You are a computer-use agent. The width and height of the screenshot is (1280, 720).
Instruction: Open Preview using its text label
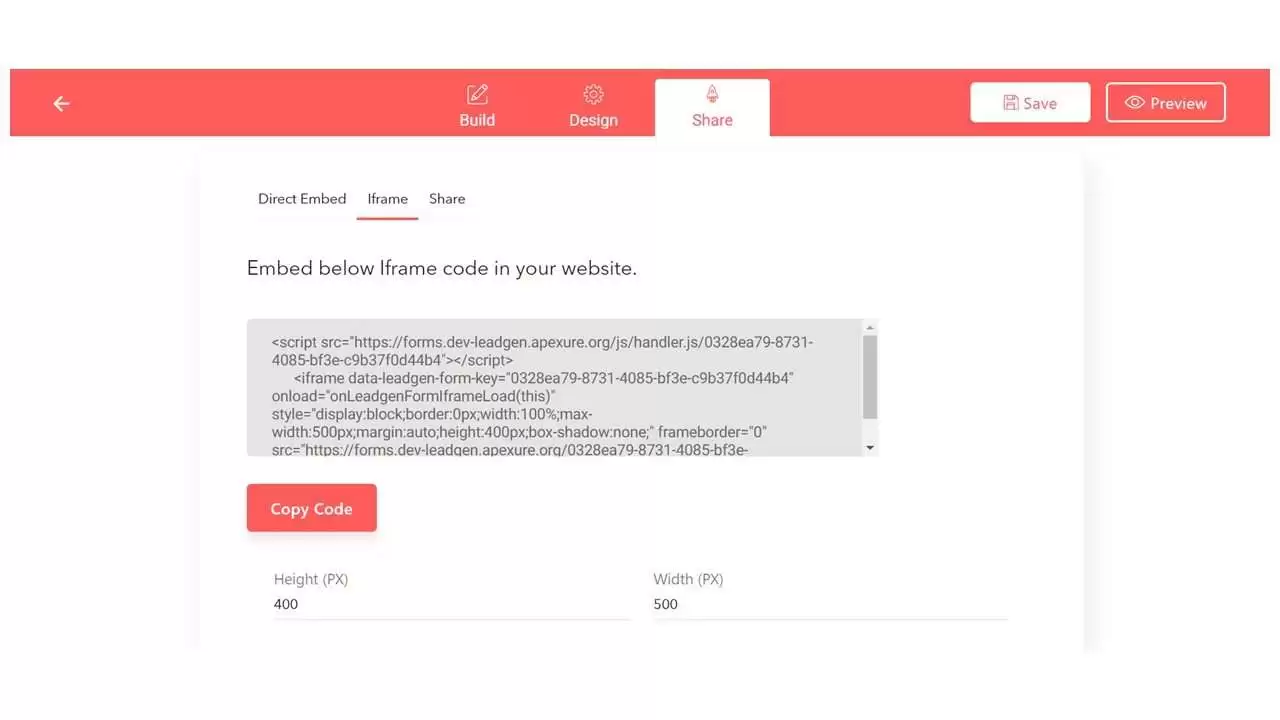coord(1178,103)
